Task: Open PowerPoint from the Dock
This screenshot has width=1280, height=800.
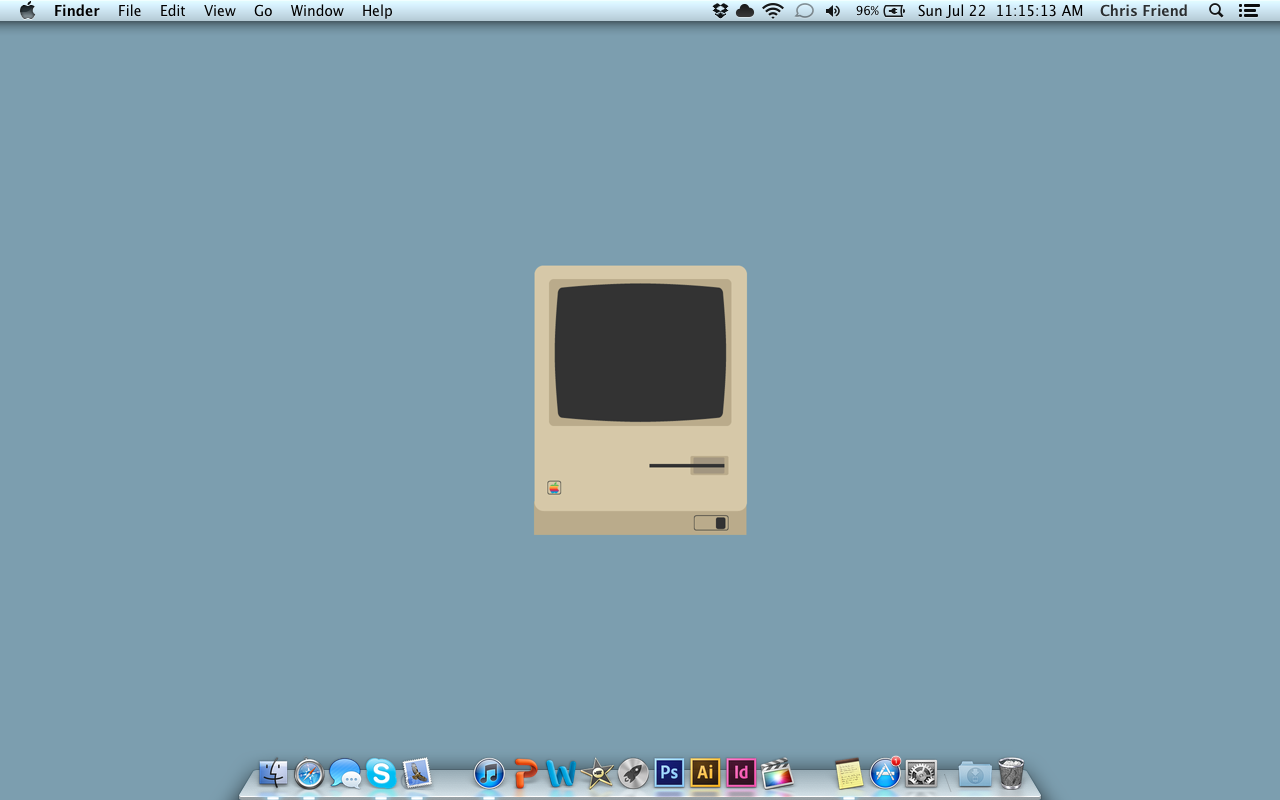Action: pos(525,773)
